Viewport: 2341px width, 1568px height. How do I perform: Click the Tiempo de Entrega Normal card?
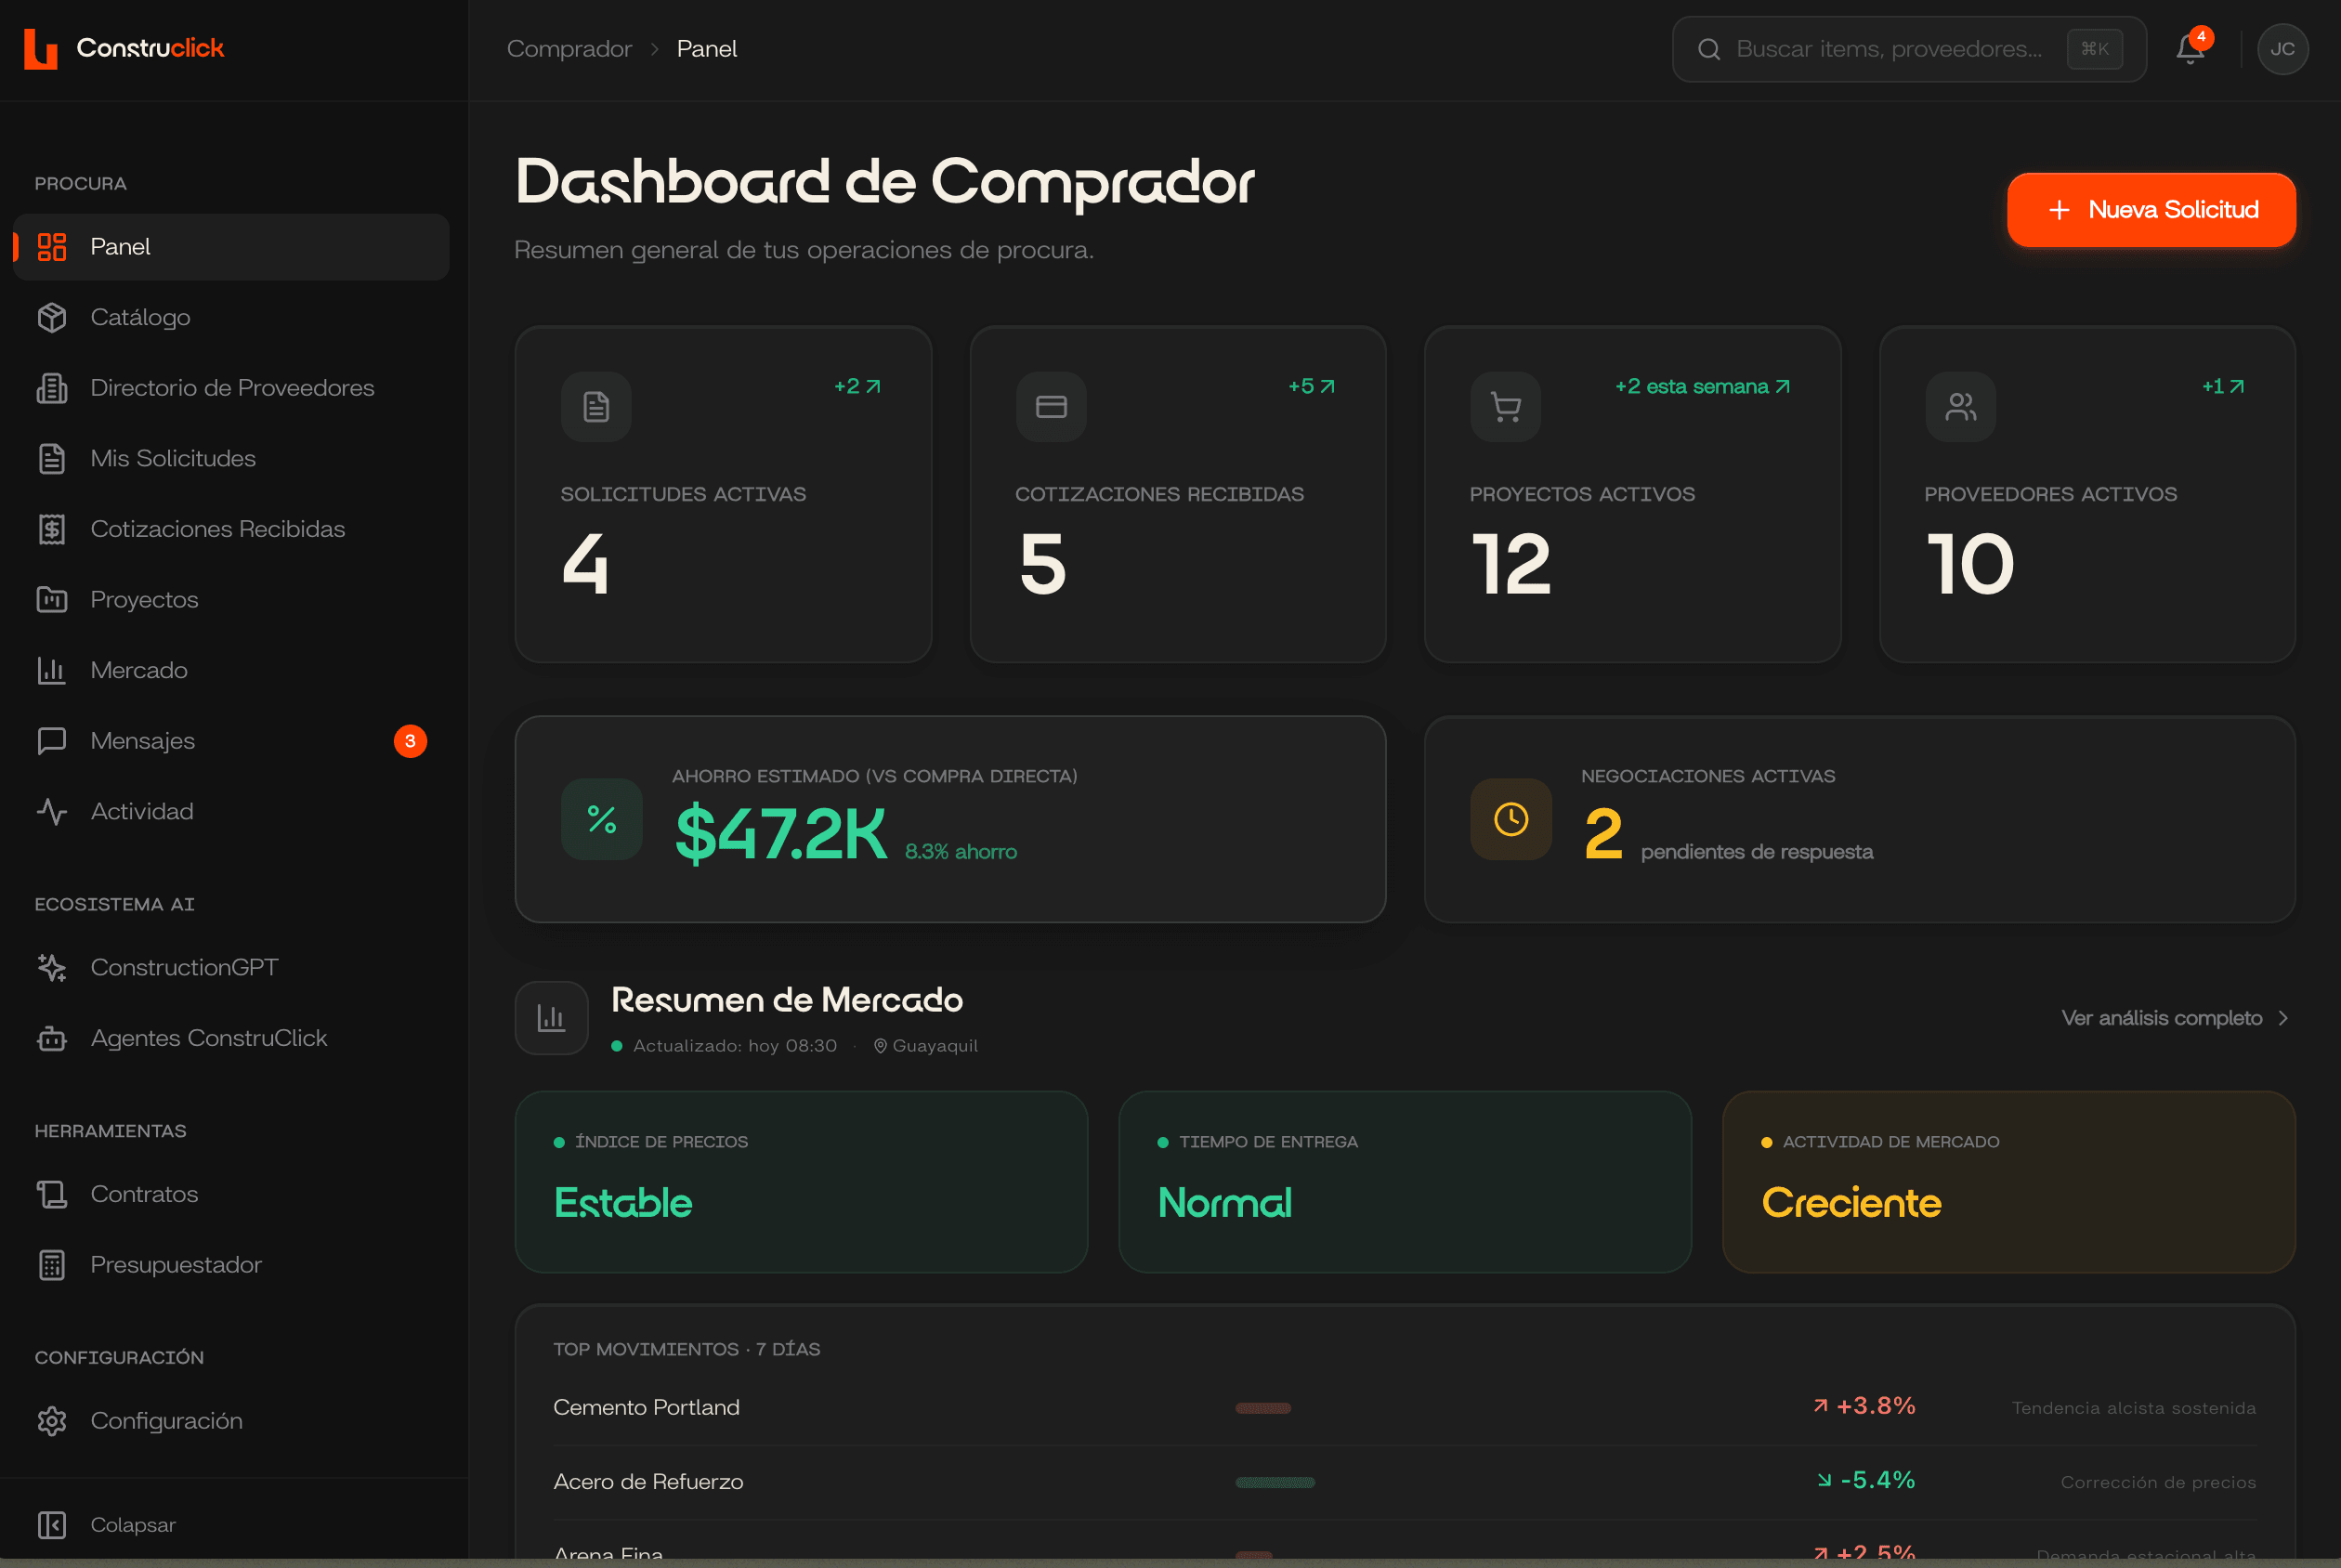(1405, 1181)
